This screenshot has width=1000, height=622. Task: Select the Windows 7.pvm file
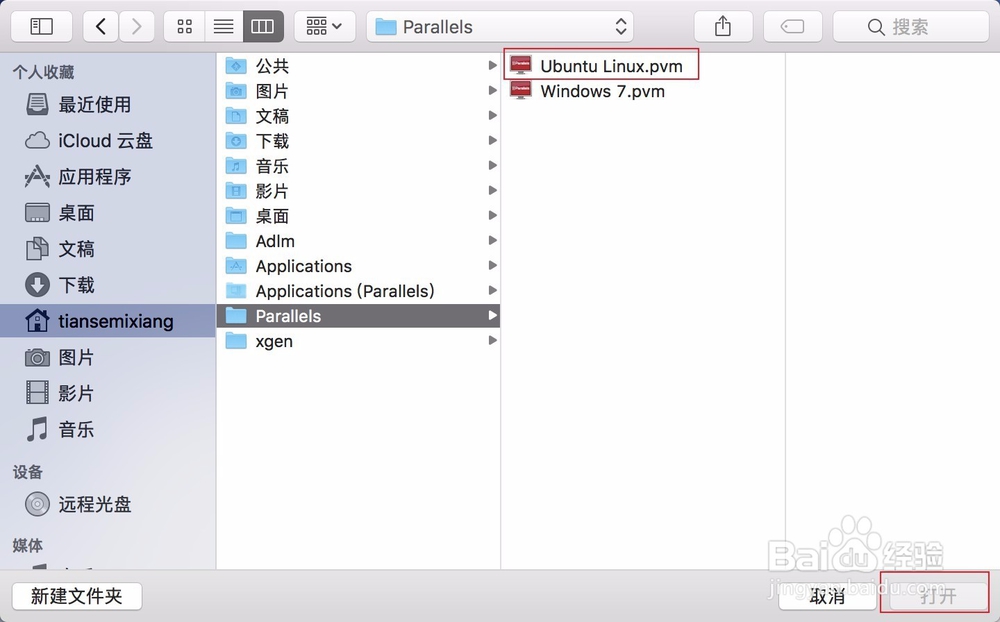(x=601, y=91)
